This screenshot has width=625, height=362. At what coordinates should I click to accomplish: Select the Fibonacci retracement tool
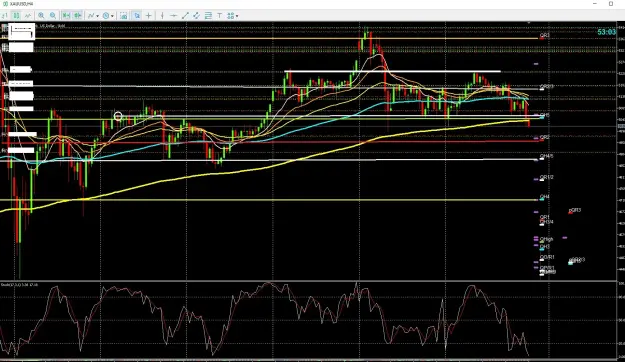click(x=208, y=16)
